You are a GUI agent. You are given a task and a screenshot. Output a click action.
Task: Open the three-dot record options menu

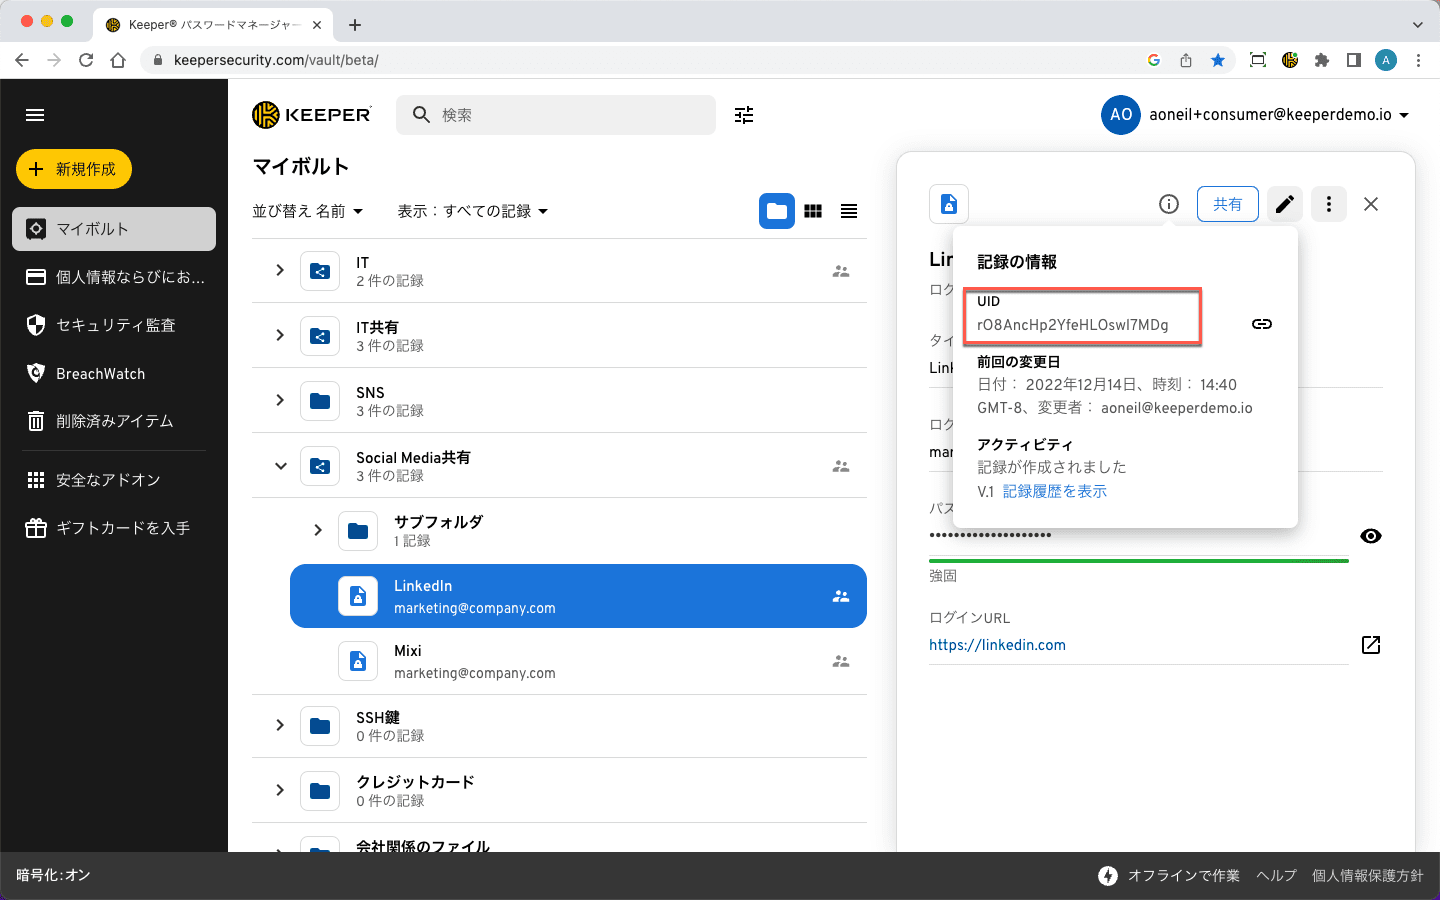pyautogui.click(x=1328, y=204)
